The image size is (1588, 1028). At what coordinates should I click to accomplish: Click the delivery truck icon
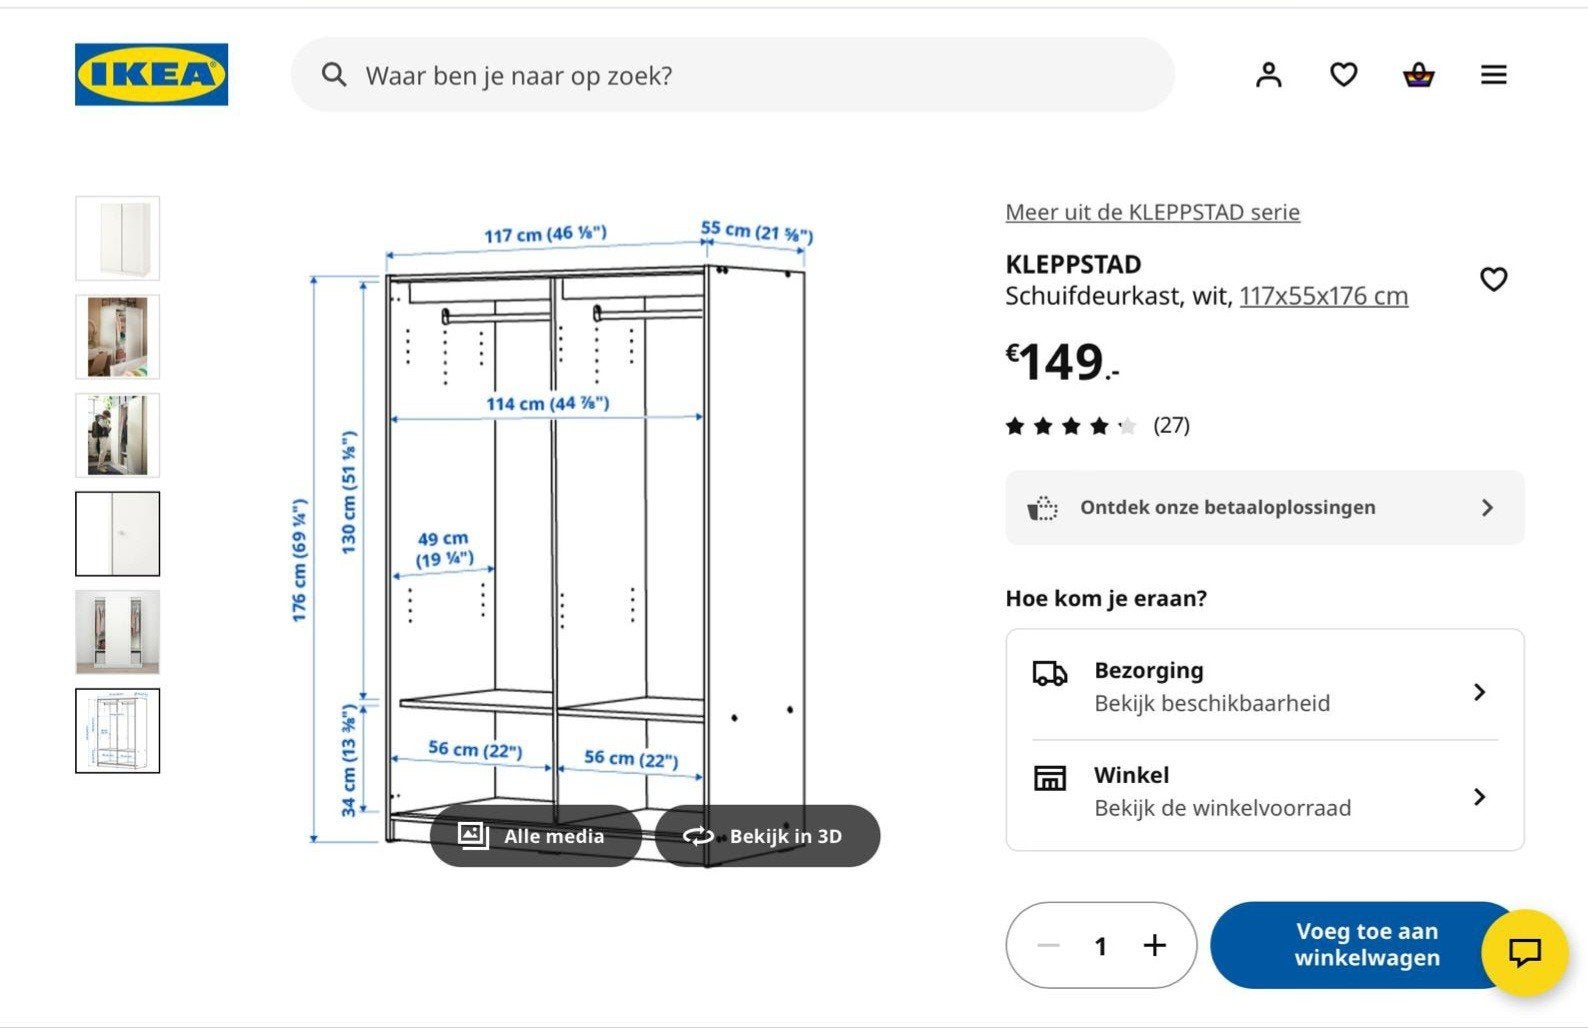pyautogui.click(x=1049, y=673)
